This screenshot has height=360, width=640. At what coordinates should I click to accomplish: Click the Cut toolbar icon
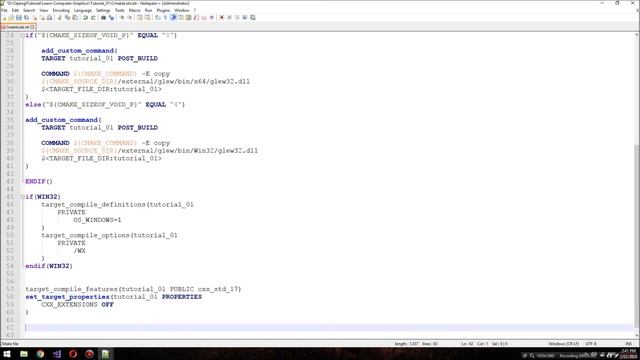(59, 18)
